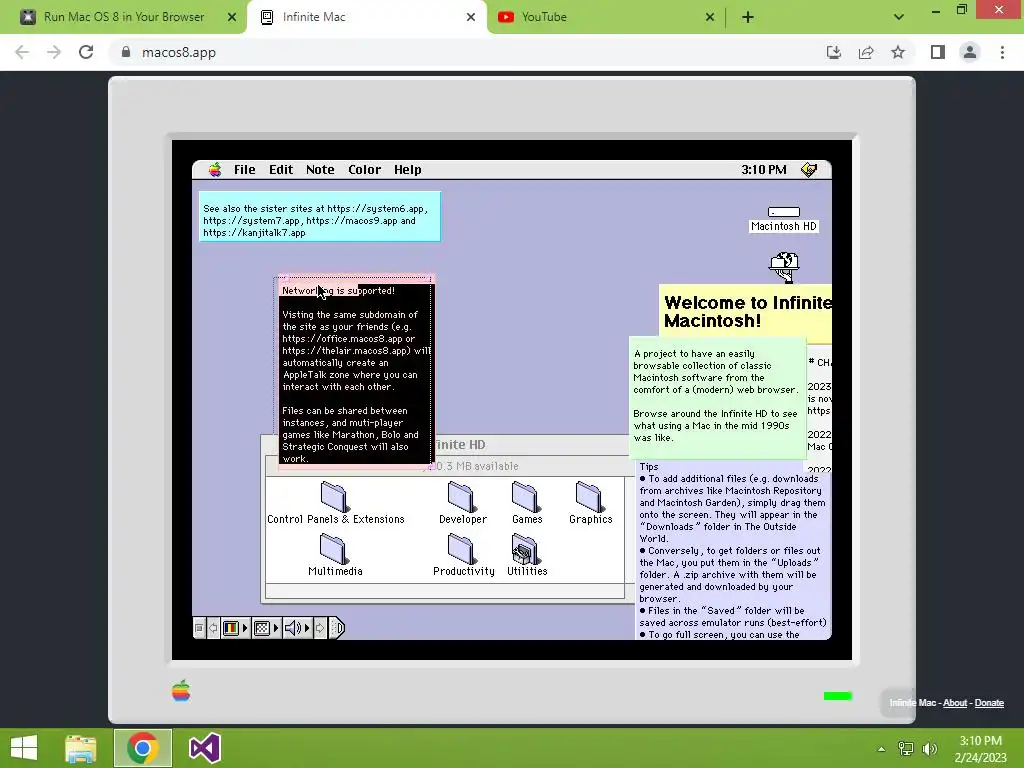Click the rainbow Apple logo on monitor bezel
The image size is (1024, 768).
pos(181,691)
